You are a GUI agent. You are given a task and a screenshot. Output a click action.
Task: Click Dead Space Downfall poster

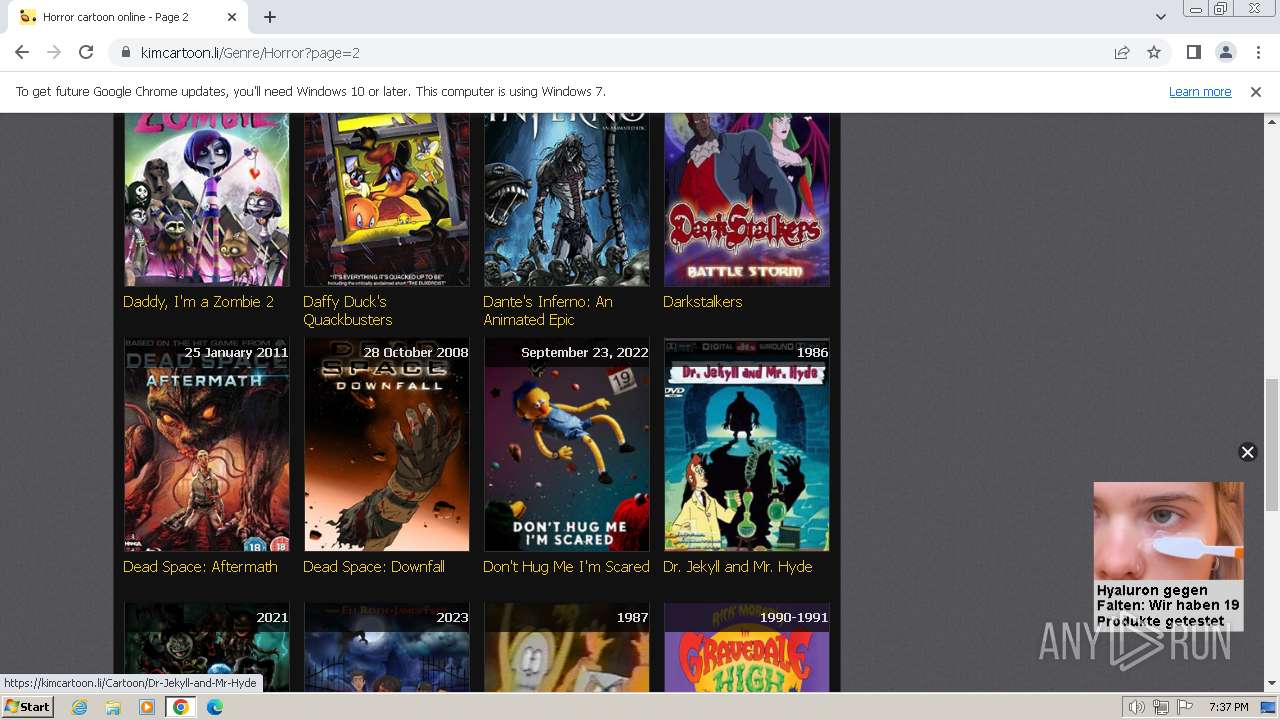click(x=387, y=444)
